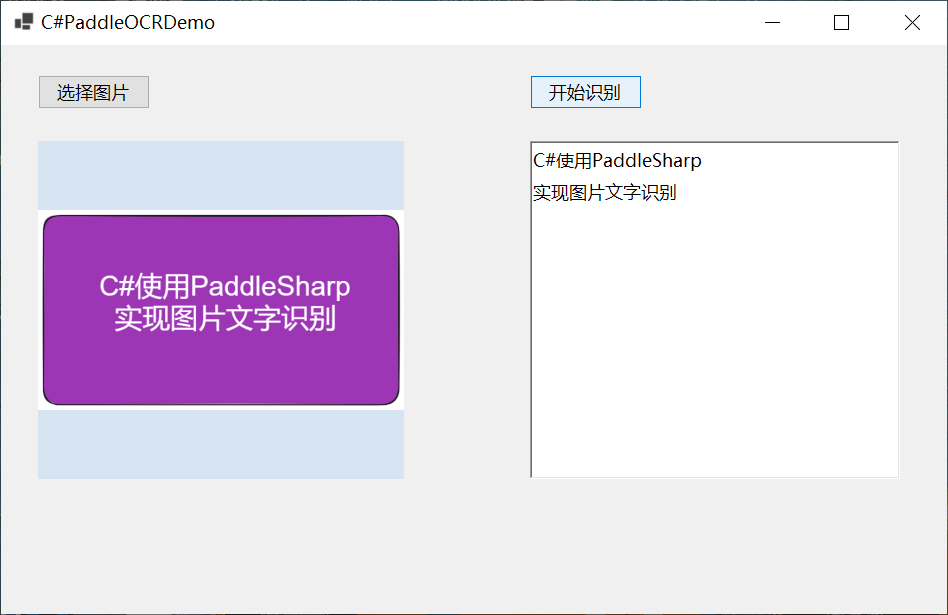This screenshot has width=948, height=615.
Task: Click the result line "C#使用PaddleSharp"
Action: coord(617,161)
